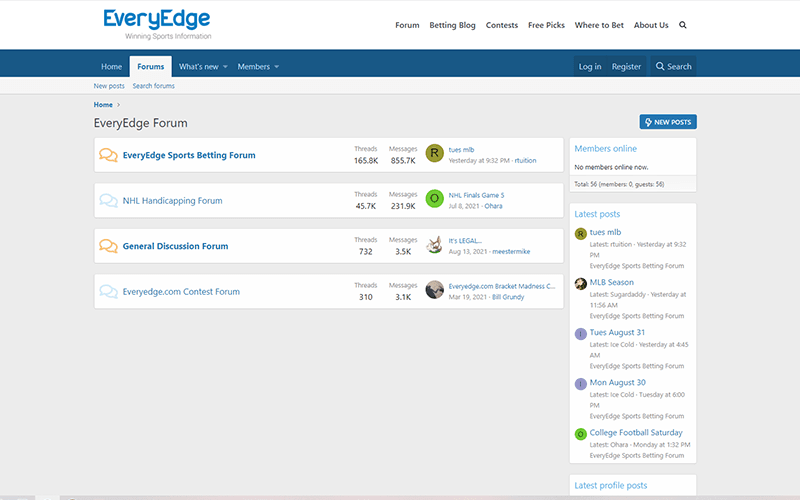Image resolution: width=800 pixels, height=500 pixels.
Task: Click the General Discussion Forum bubble icon
Action: click(x=108, y=245)
